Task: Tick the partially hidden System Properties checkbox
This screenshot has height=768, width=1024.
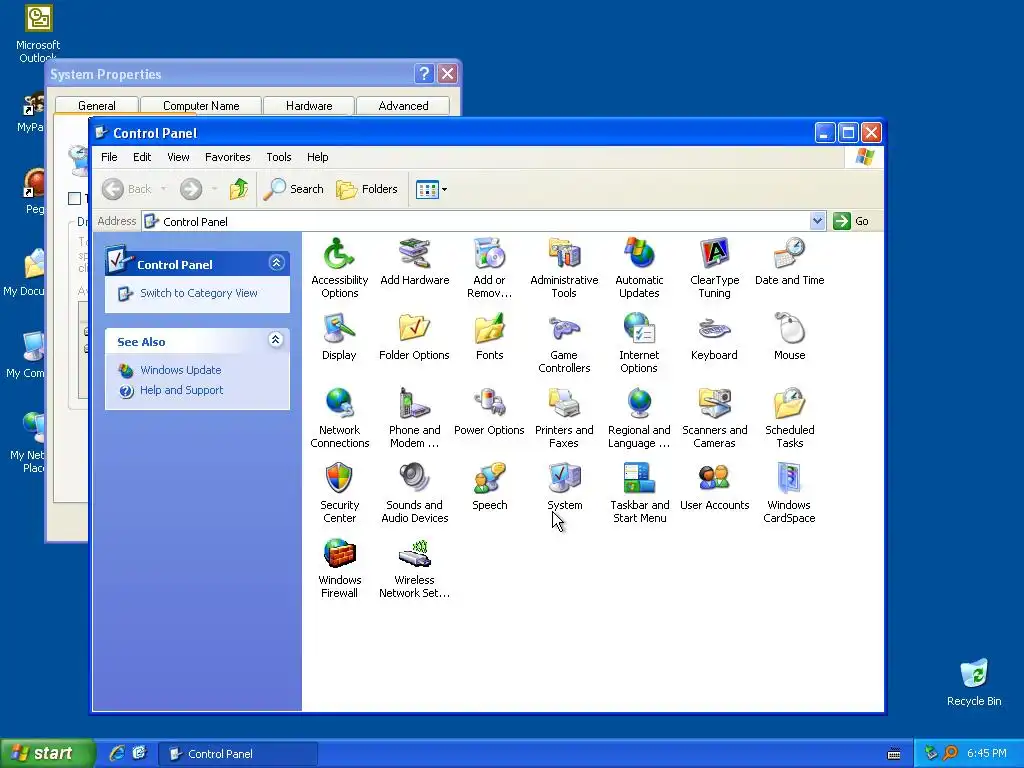Action: (x=74, y=198)
